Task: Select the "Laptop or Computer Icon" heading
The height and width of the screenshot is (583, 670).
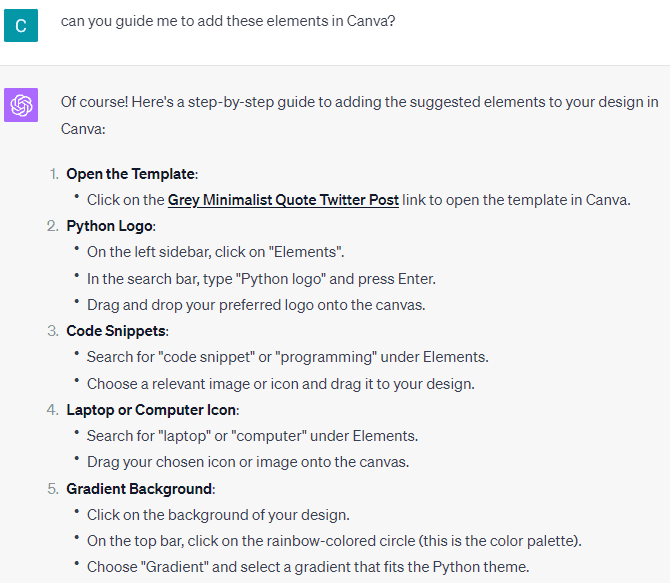Action: [153, 410]
